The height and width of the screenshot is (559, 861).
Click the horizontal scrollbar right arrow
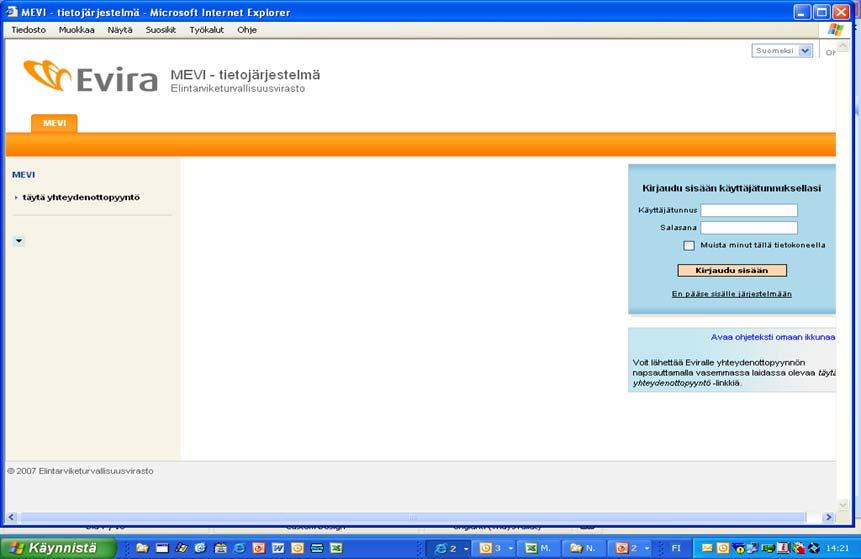[829, 517]
